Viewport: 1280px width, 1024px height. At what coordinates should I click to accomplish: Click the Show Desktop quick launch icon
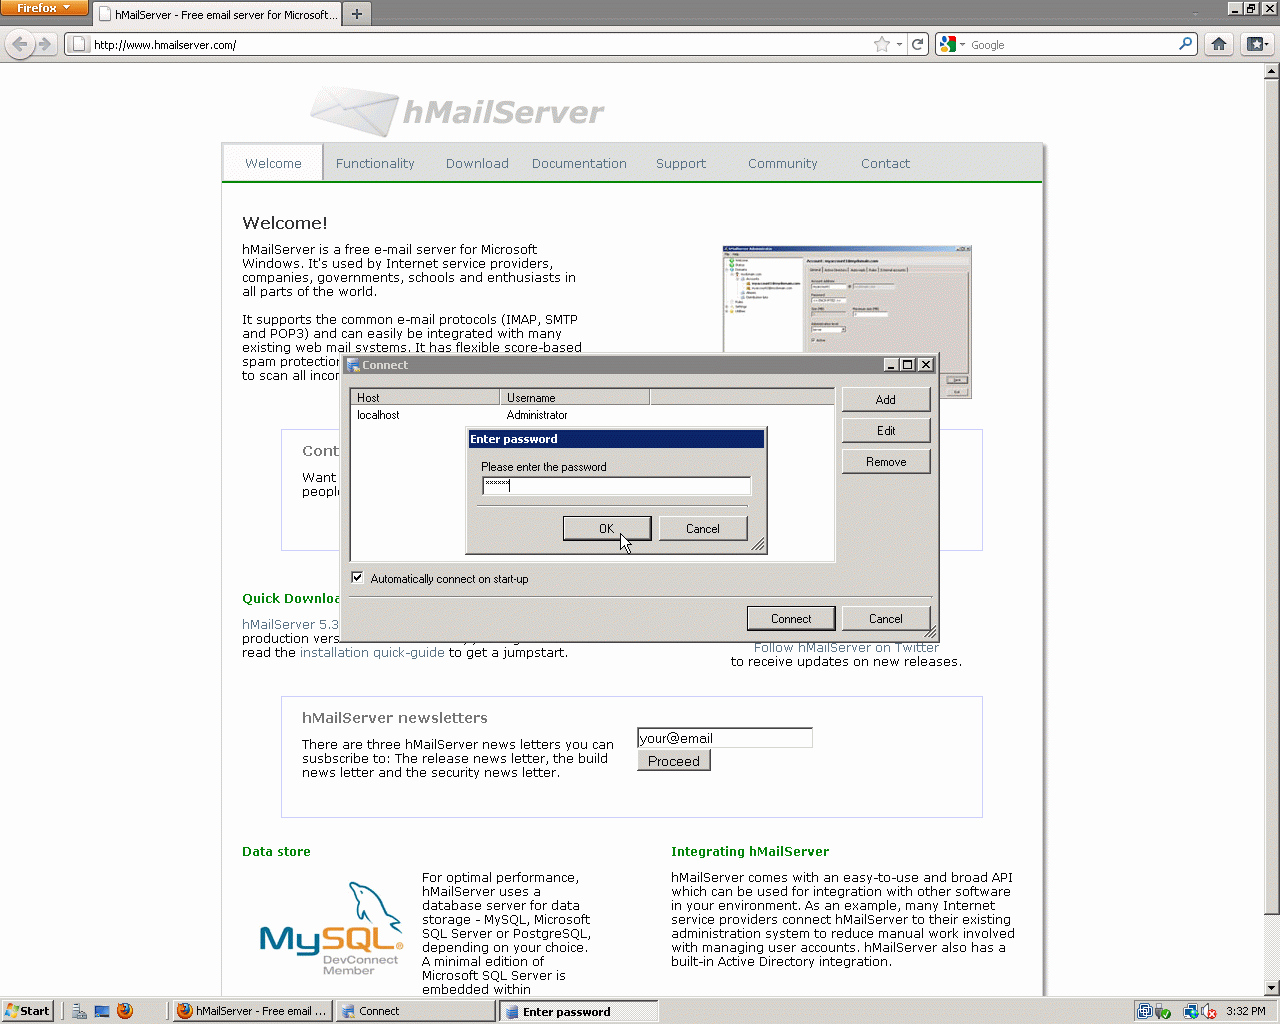tap(102, 1011)
